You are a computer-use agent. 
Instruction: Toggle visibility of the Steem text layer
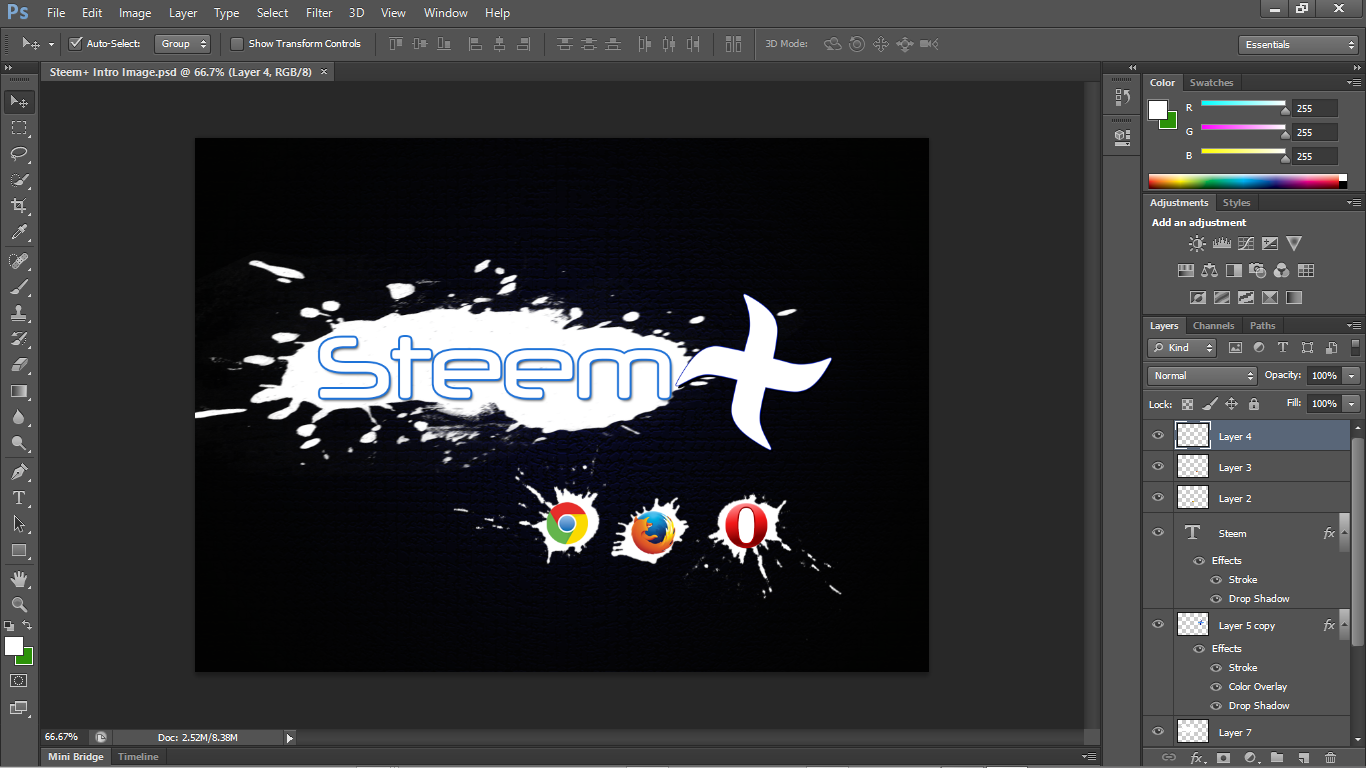(1158, 533)
